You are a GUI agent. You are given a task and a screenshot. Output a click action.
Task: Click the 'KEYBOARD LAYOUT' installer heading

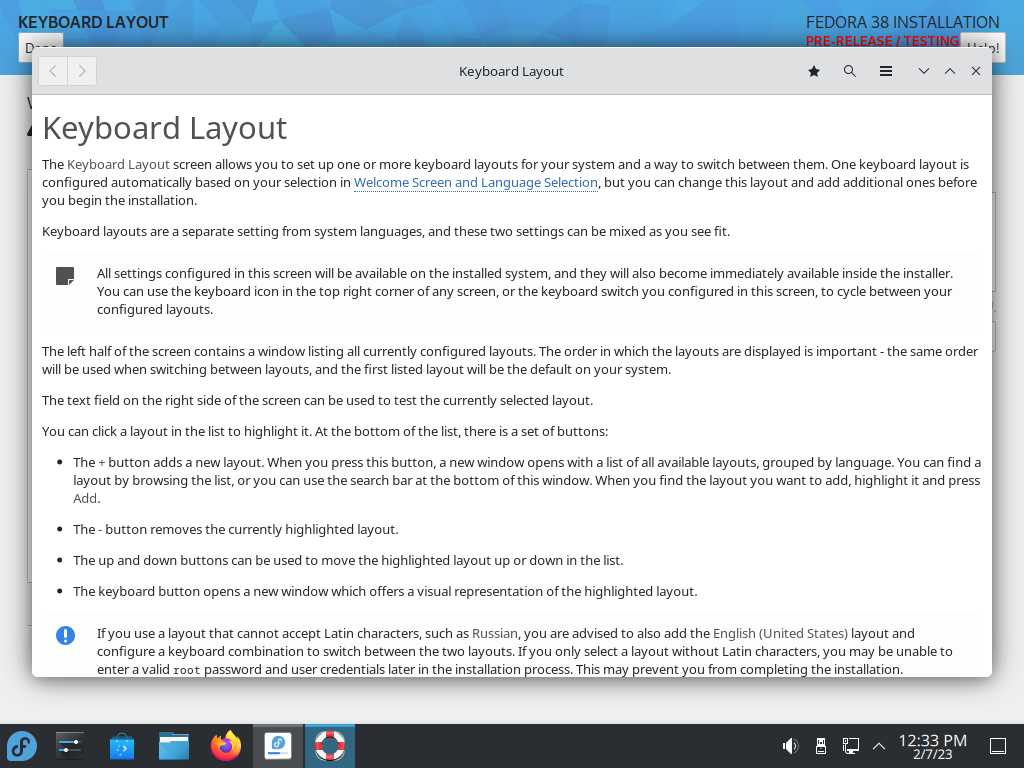pyautogui.click(x=93, y=22)
